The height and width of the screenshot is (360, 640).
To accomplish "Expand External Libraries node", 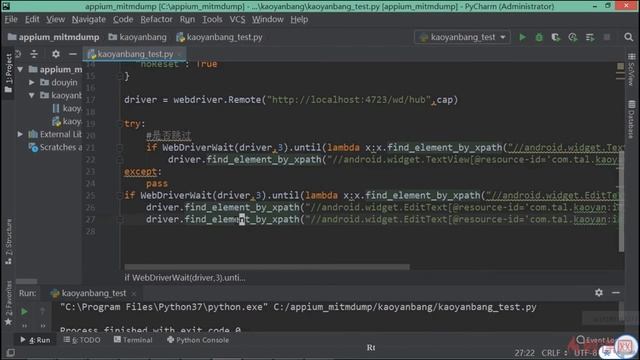I will point(20,134).
